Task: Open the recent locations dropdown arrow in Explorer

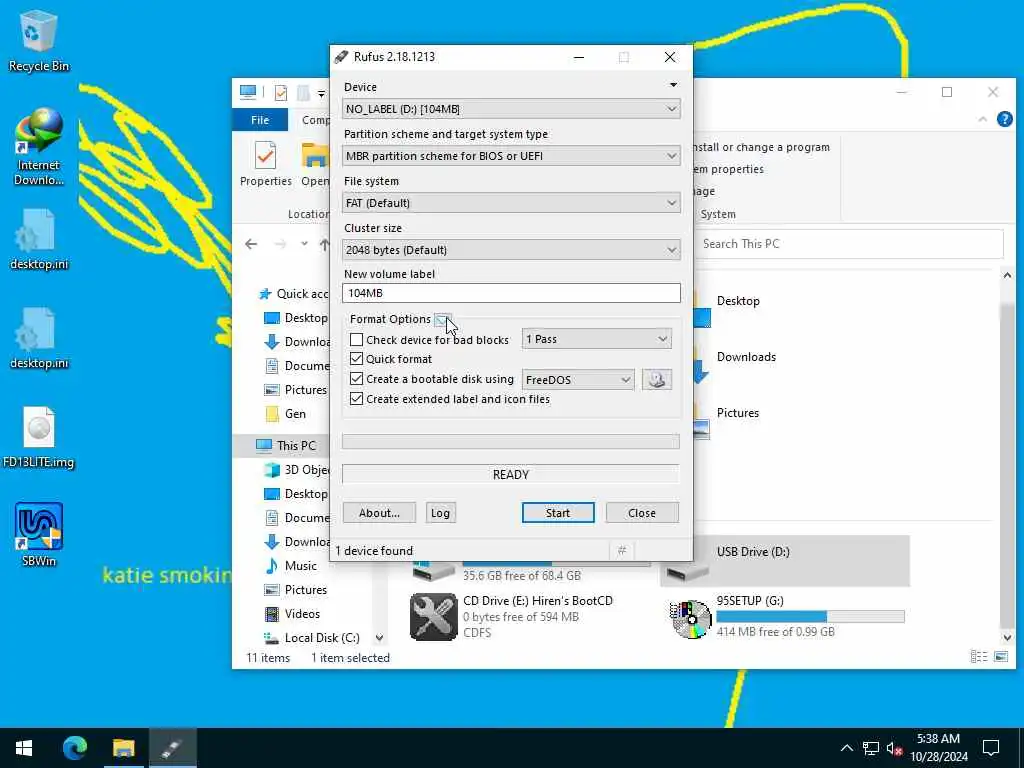Action: [304, 244]
